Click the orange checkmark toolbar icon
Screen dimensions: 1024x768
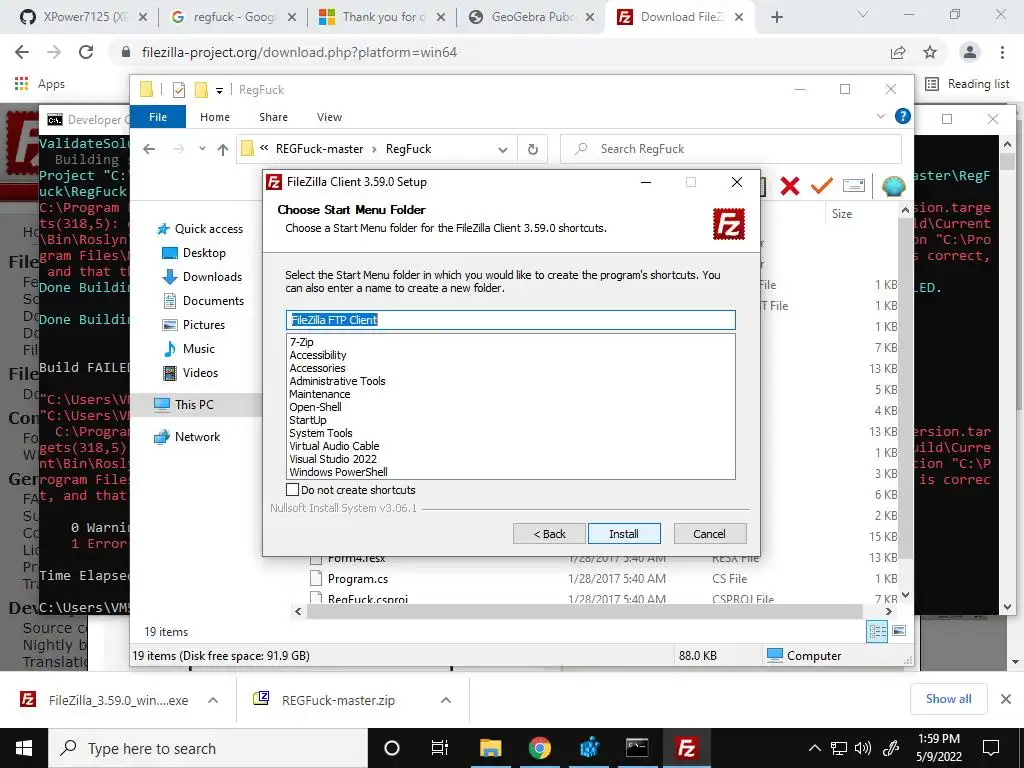[x=822, y=186]
